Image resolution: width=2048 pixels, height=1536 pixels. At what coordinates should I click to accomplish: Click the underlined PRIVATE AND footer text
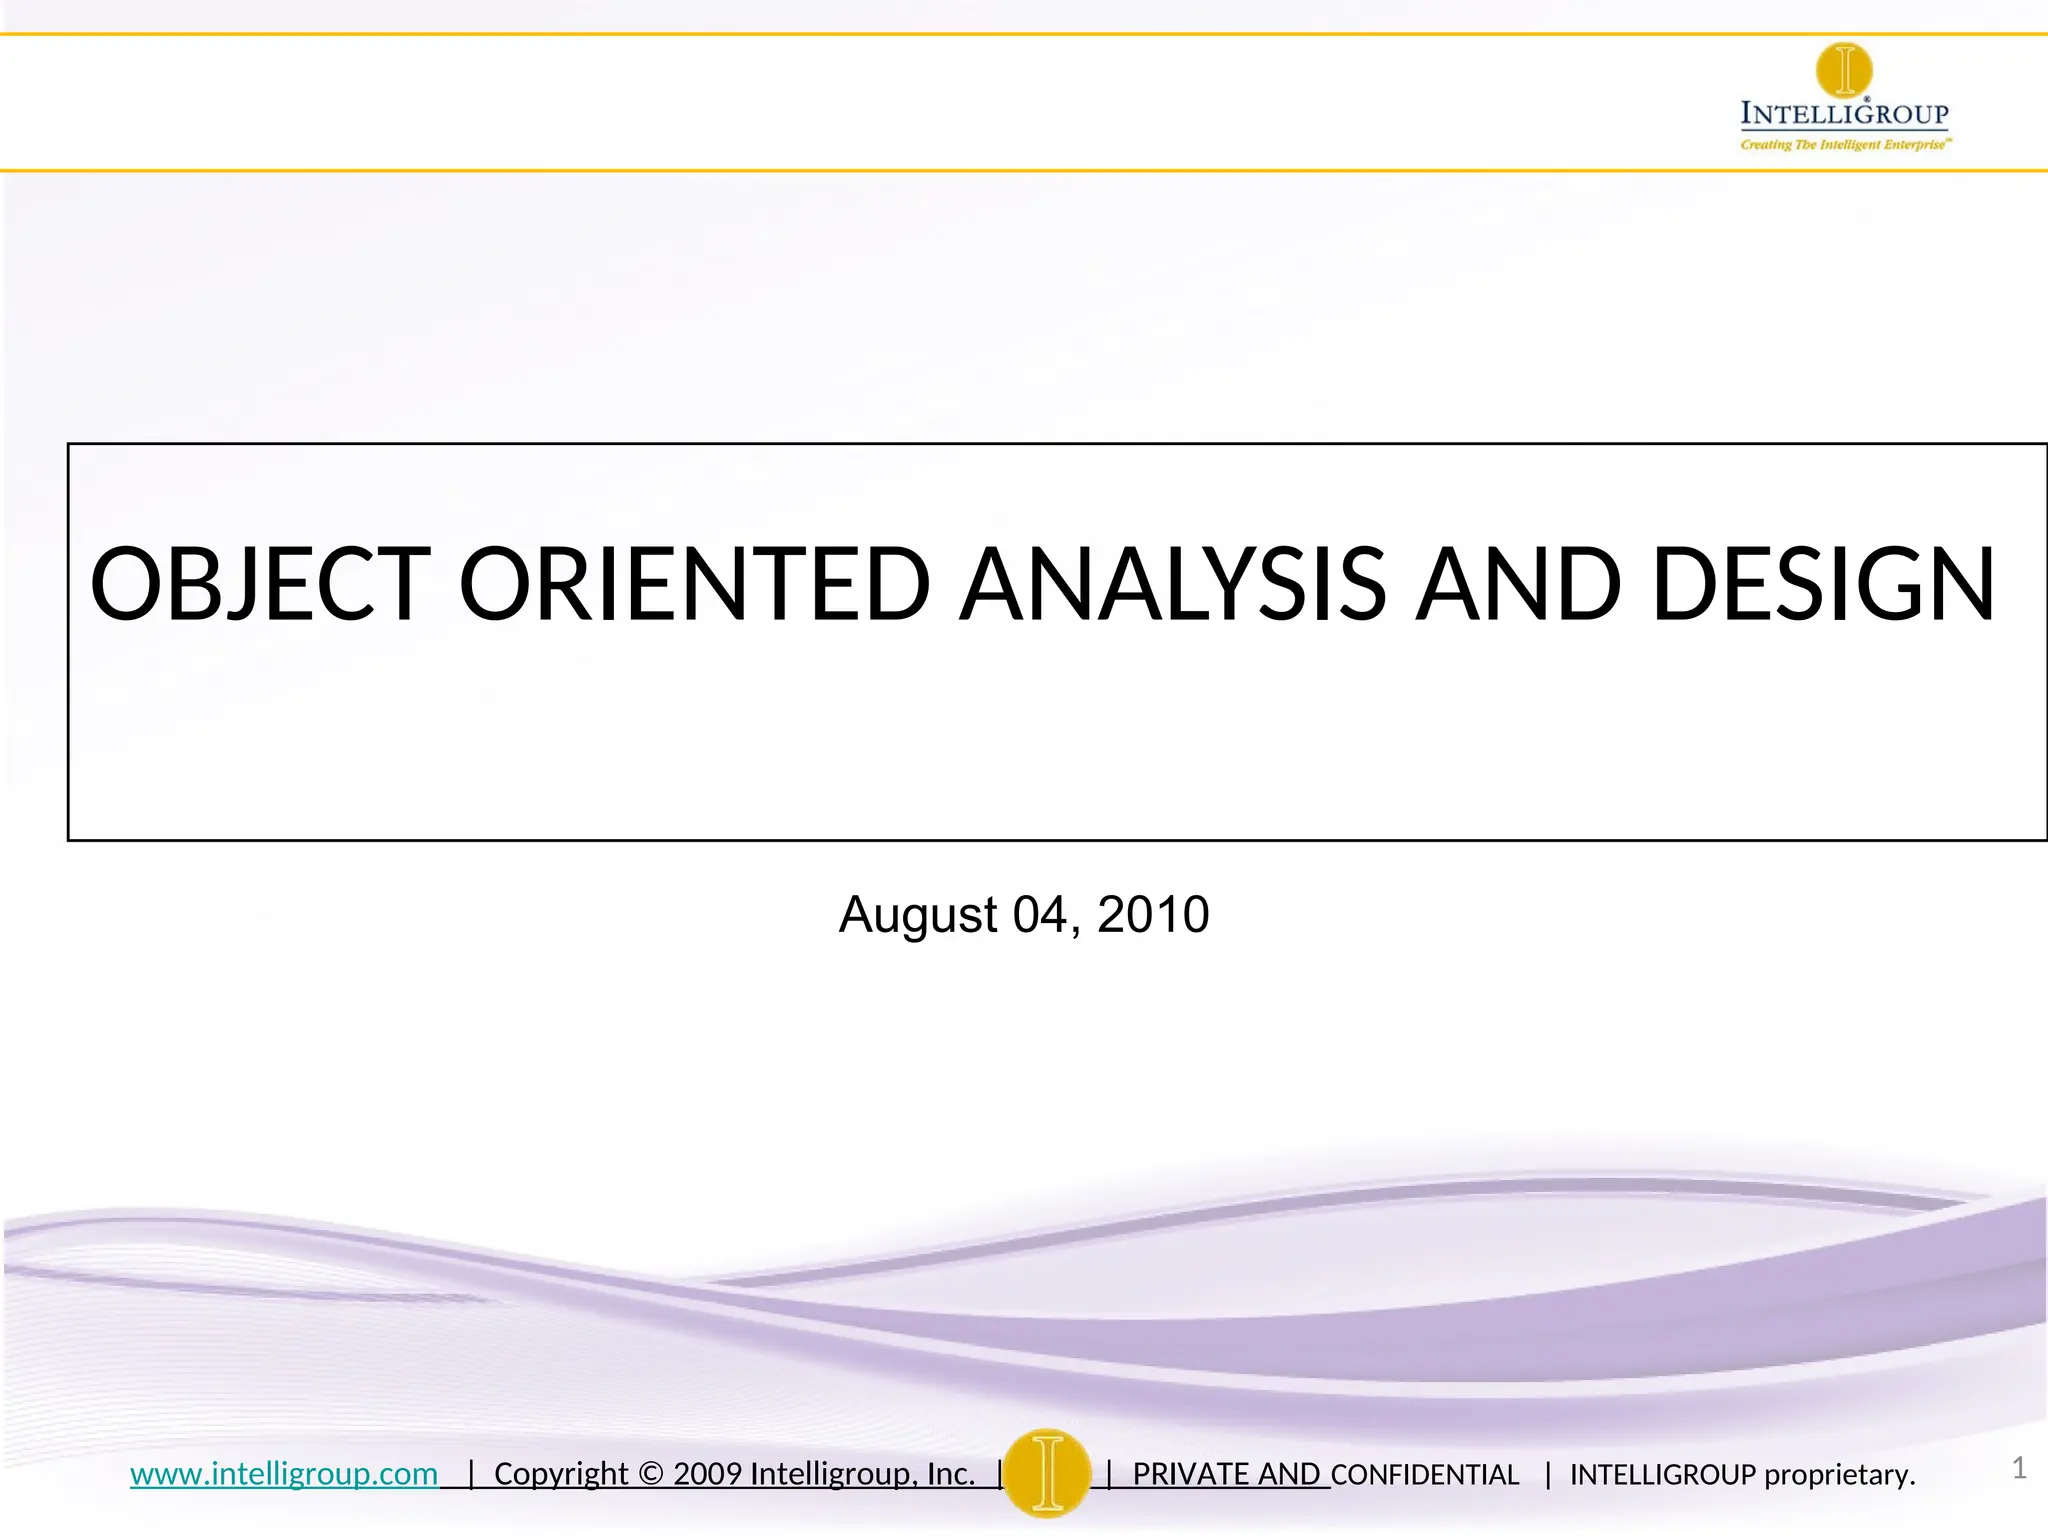(1226, 1474)
